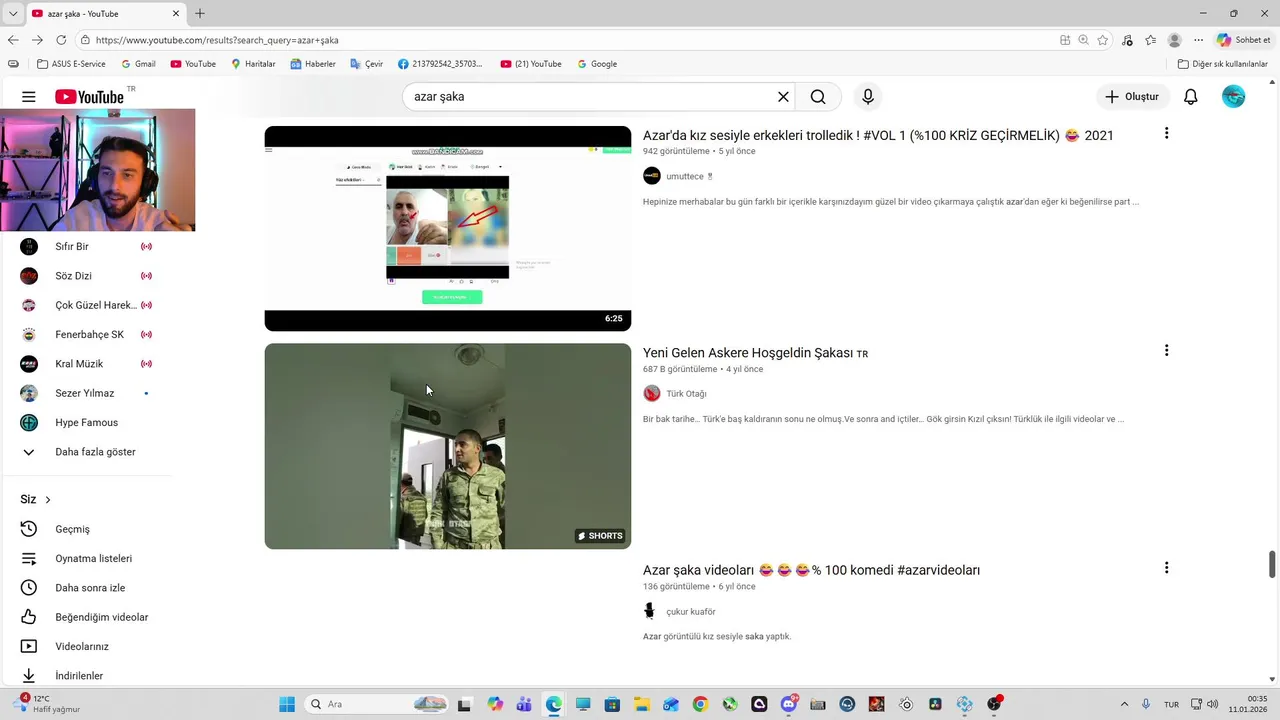
Task: Play the 6:25 Azar video thumbnail
Action: [x=448, y=229]
